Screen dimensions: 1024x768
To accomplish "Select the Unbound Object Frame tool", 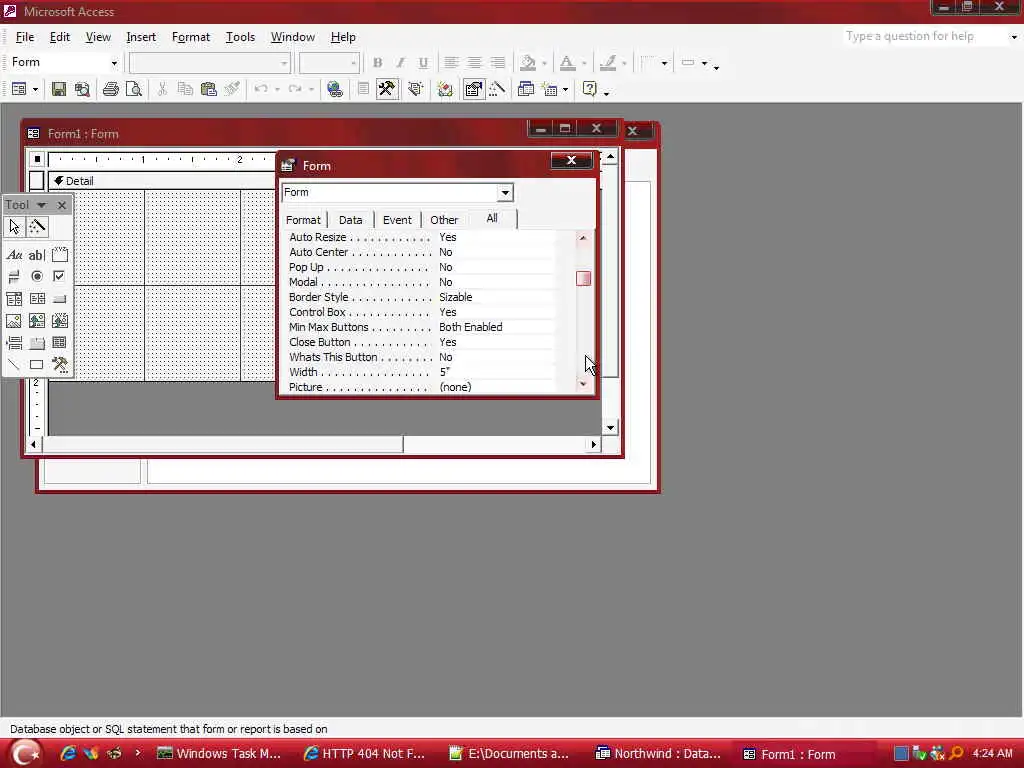I will coord(37,321).
